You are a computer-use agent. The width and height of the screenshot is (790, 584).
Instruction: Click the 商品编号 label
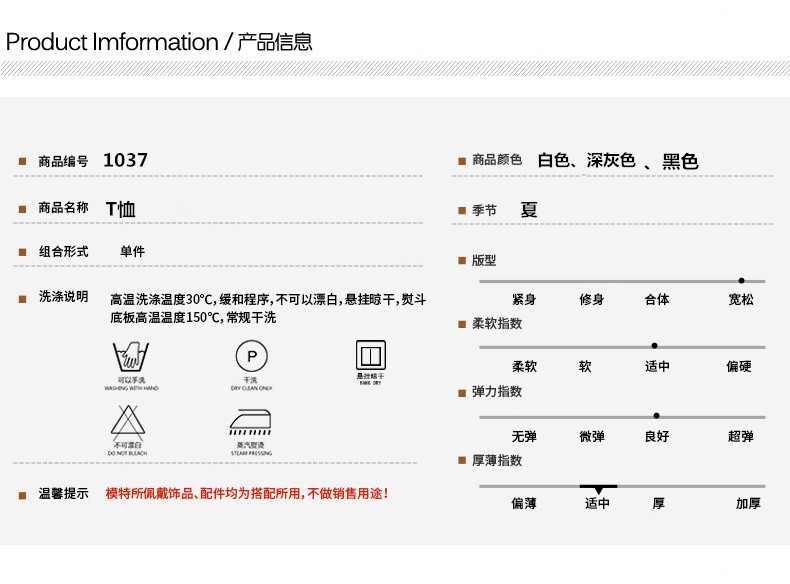coord(63,161)
